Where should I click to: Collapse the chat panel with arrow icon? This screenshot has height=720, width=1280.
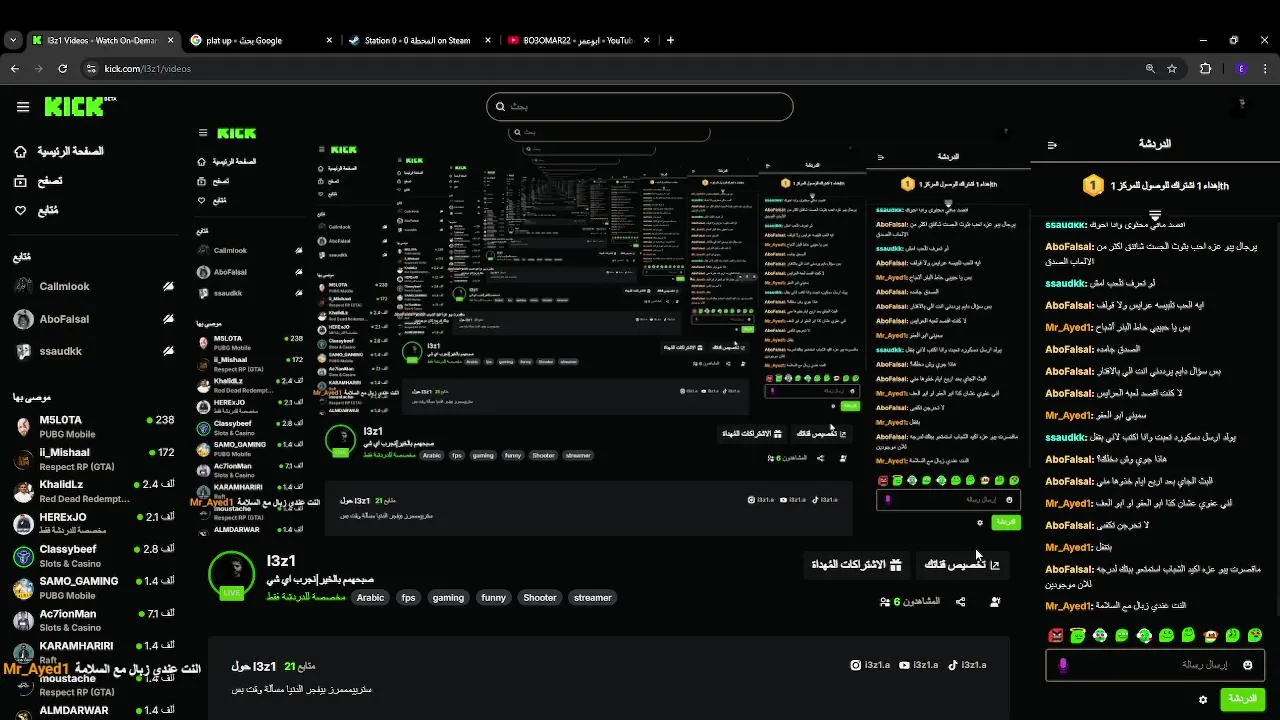(x=1052, y=145)
